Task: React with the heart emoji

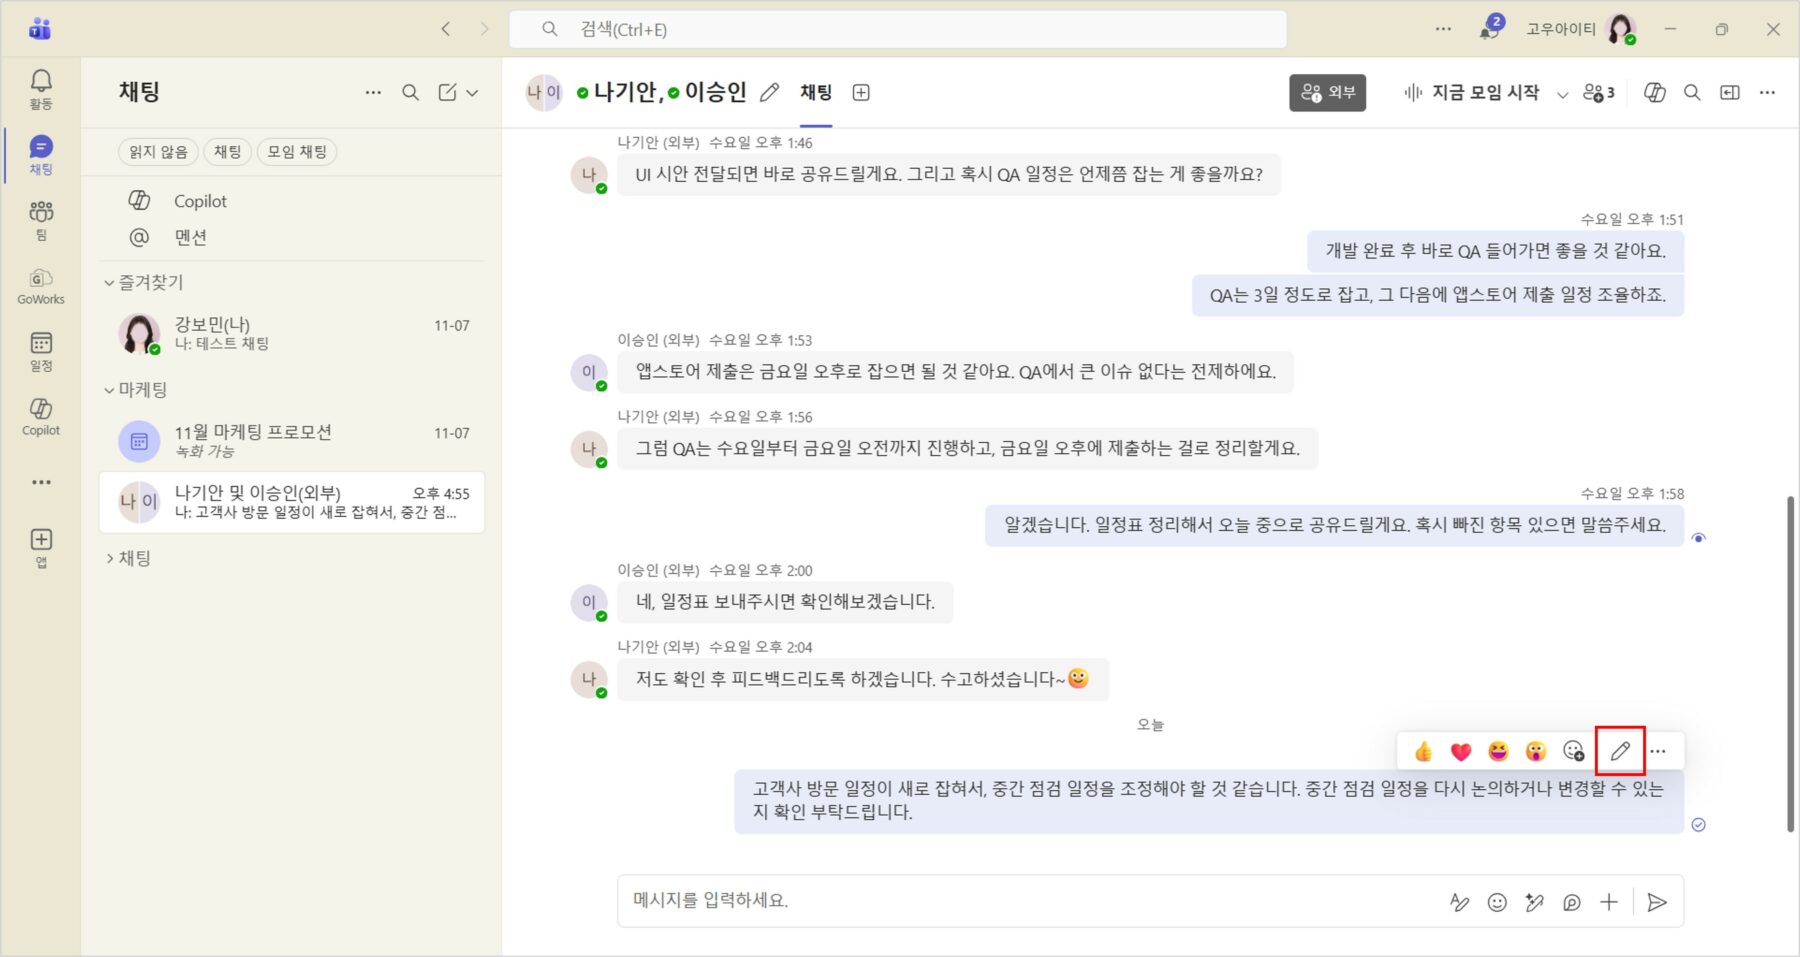Action: coord(1461,751)
